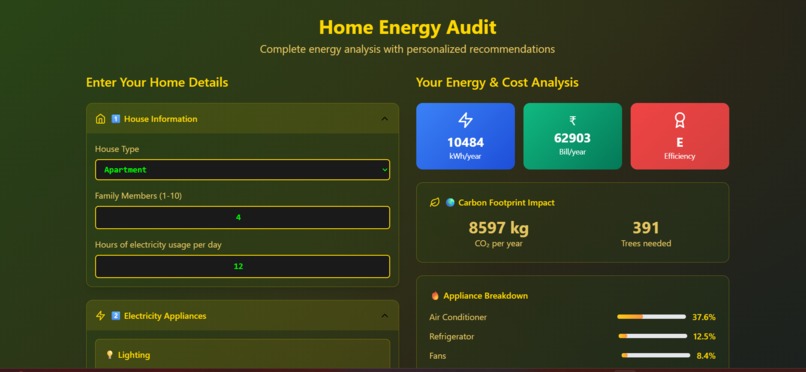Viewport: 806px width, 372px height.
Task: Click the 'House Type' field label
Action: [x=117, y=149]
